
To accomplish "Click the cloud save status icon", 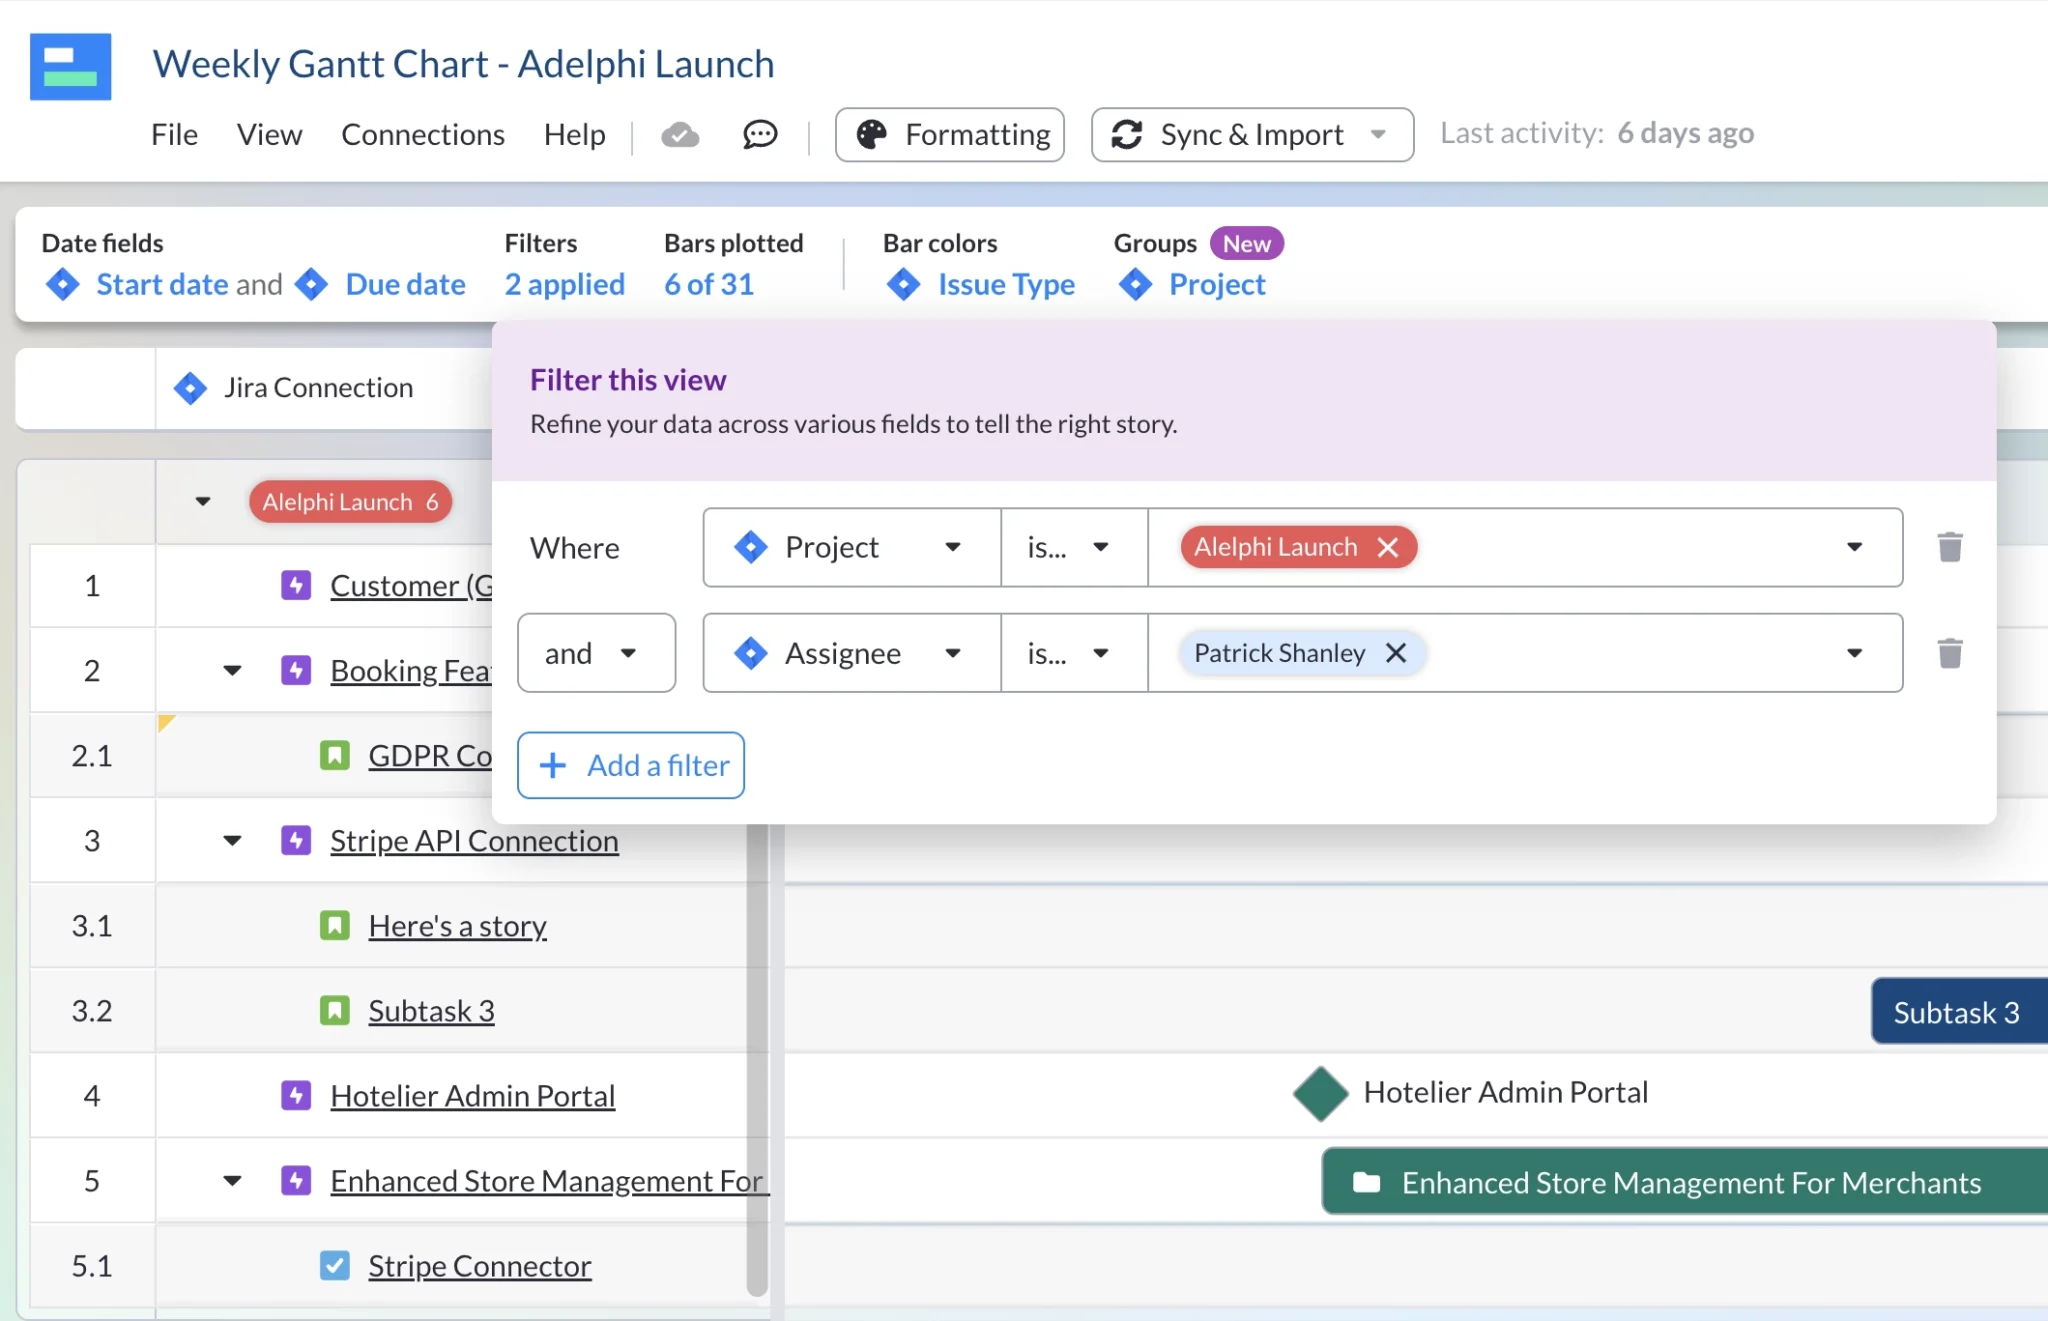I will point(680,134).
